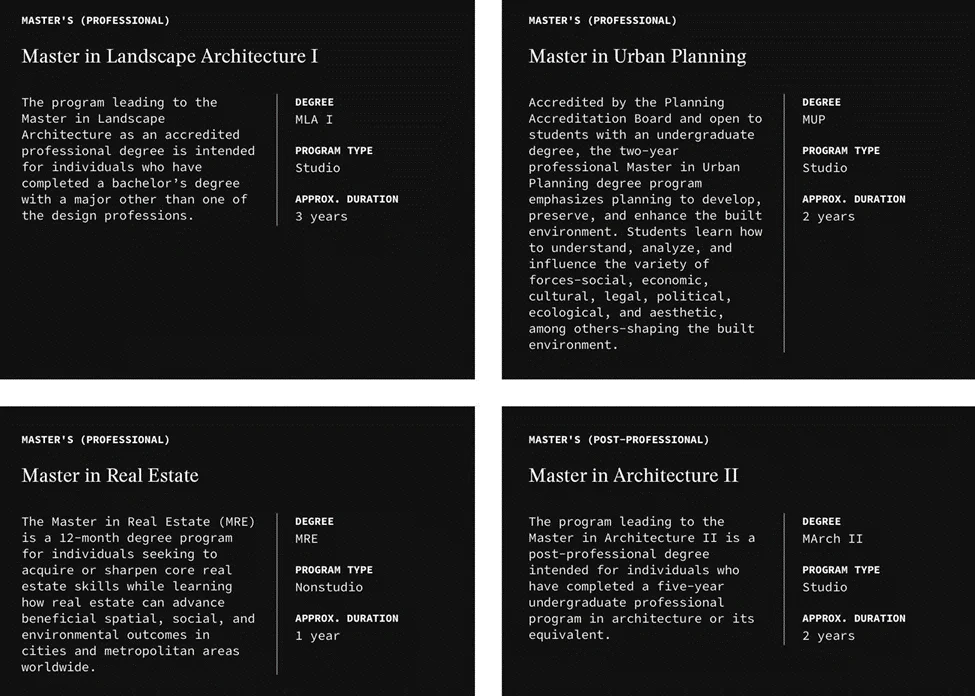Click the MLA I degree value
This screenshot has width=975, height=696.
point(314,120)
